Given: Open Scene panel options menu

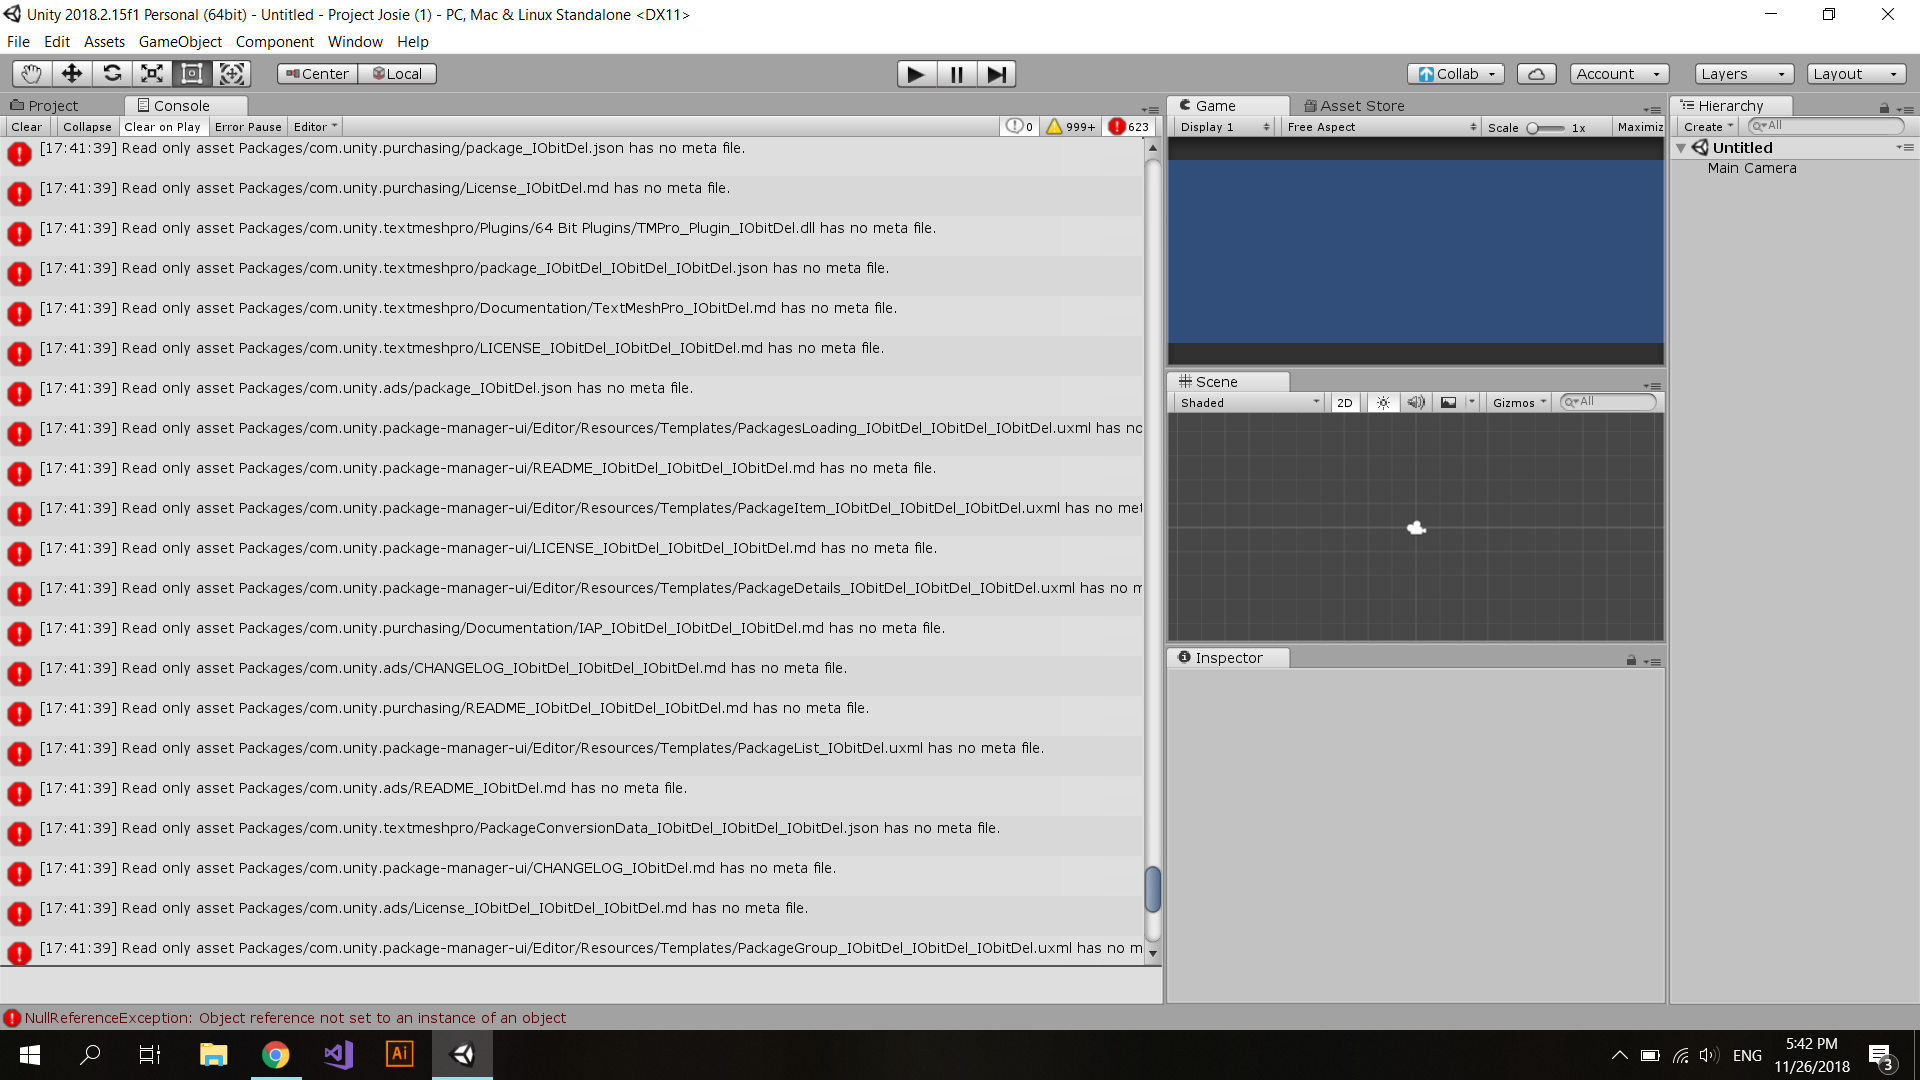Looking at the screenshot, I should tap(1652, 386).
